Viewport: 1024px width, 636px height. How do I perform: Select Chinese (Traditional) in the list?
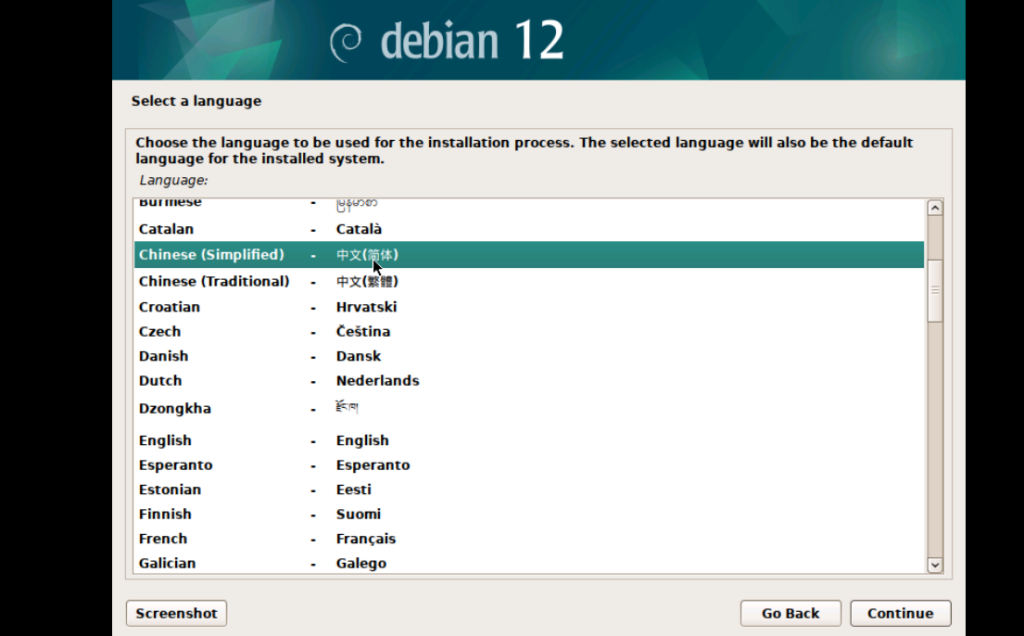pos(214,282)
